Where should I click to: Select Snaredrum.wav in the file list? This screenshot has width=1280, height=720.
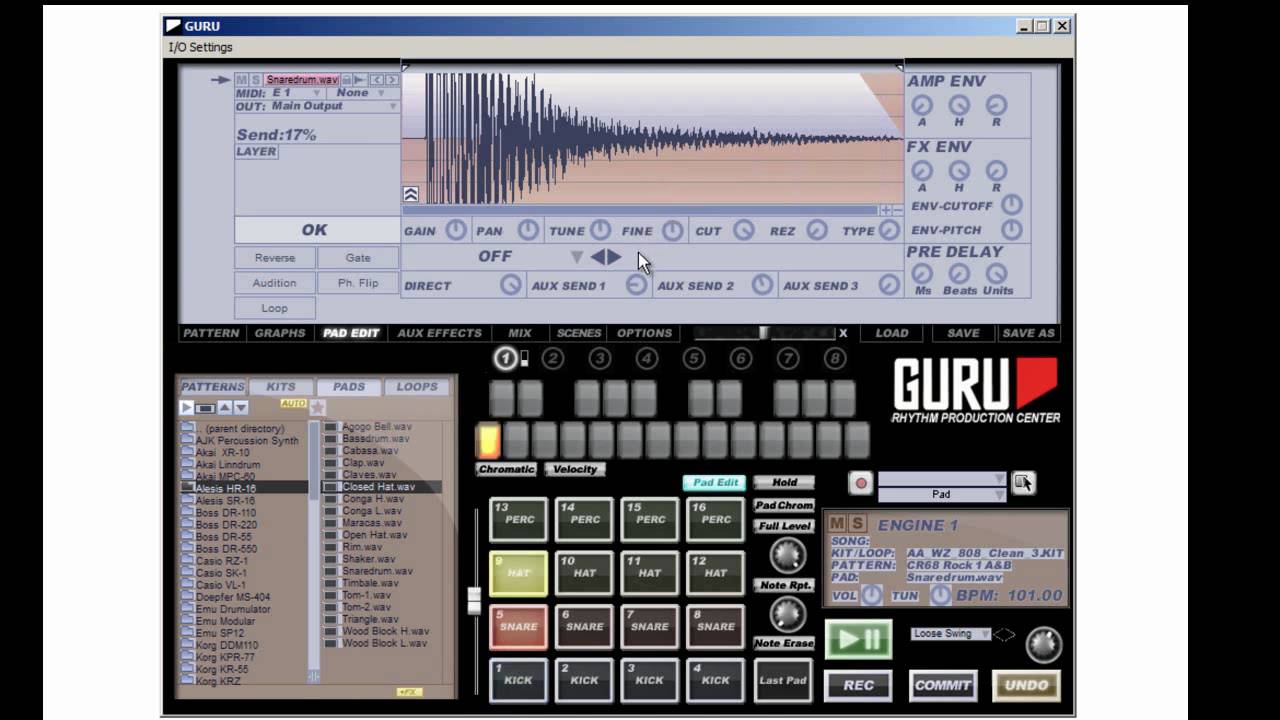tap(377, 571)
